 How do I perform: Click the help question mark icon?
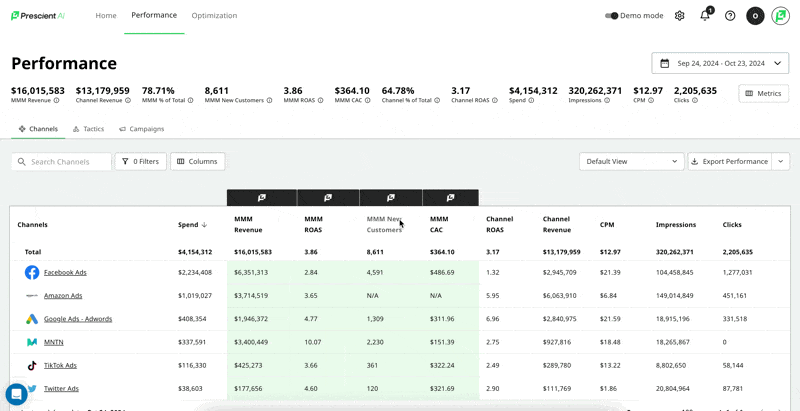point(730,16)
